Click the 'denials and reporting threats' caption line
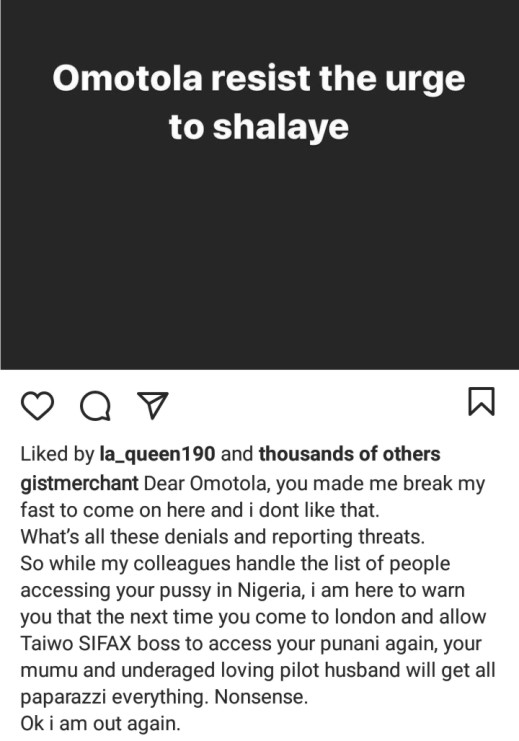 pos(223,537)
